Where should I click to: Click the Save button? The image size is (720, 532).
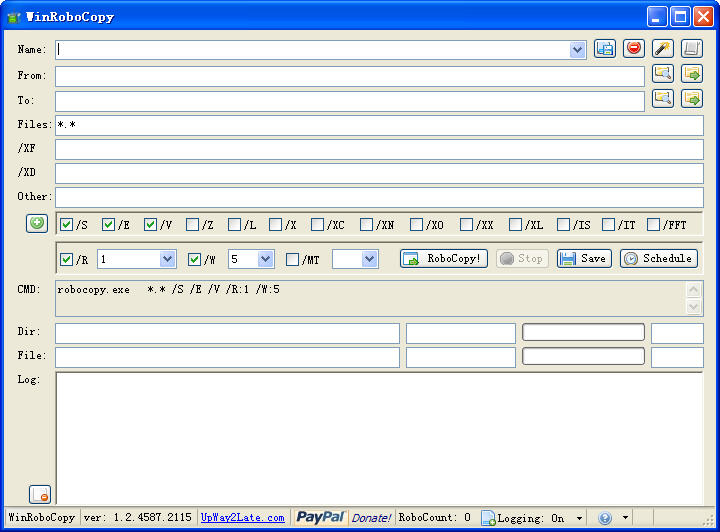tap(584, 258)
